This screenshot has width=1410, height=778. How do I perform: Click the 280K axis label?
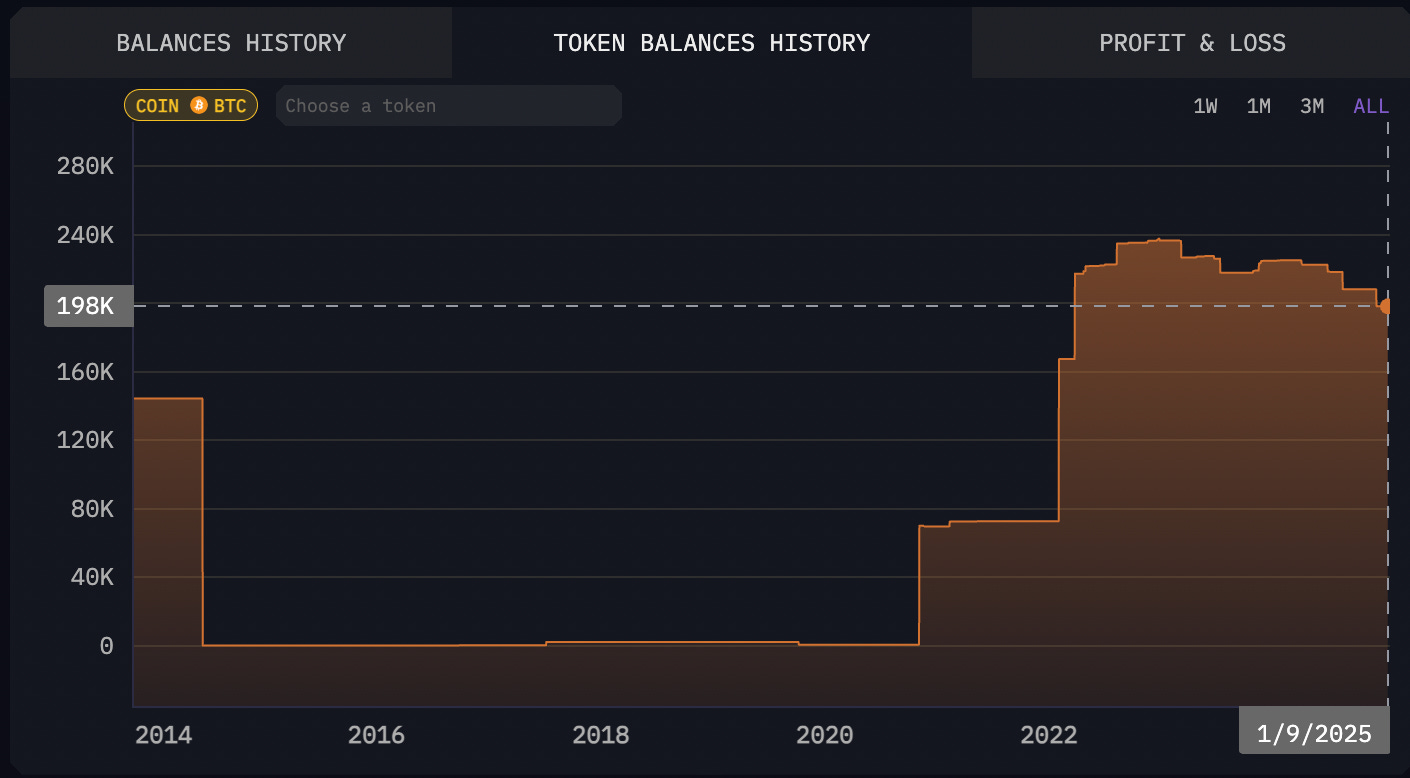(x=85, y=166)
